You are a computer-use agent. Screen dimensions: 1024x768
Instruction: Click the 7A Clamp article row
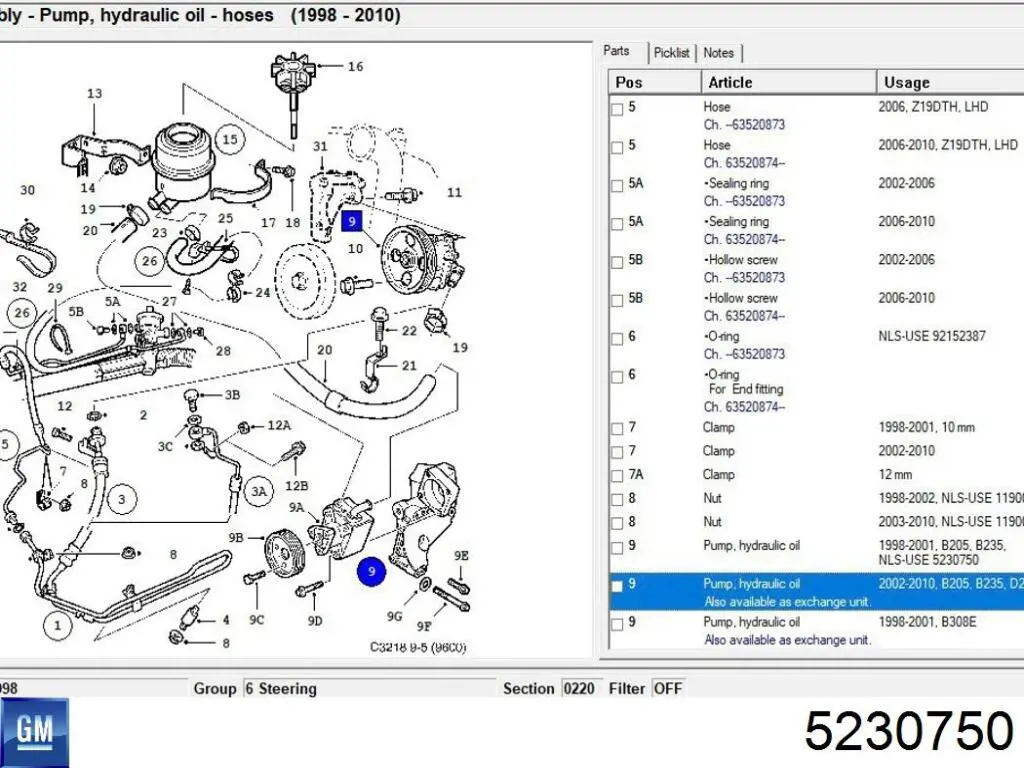(816, 475)
